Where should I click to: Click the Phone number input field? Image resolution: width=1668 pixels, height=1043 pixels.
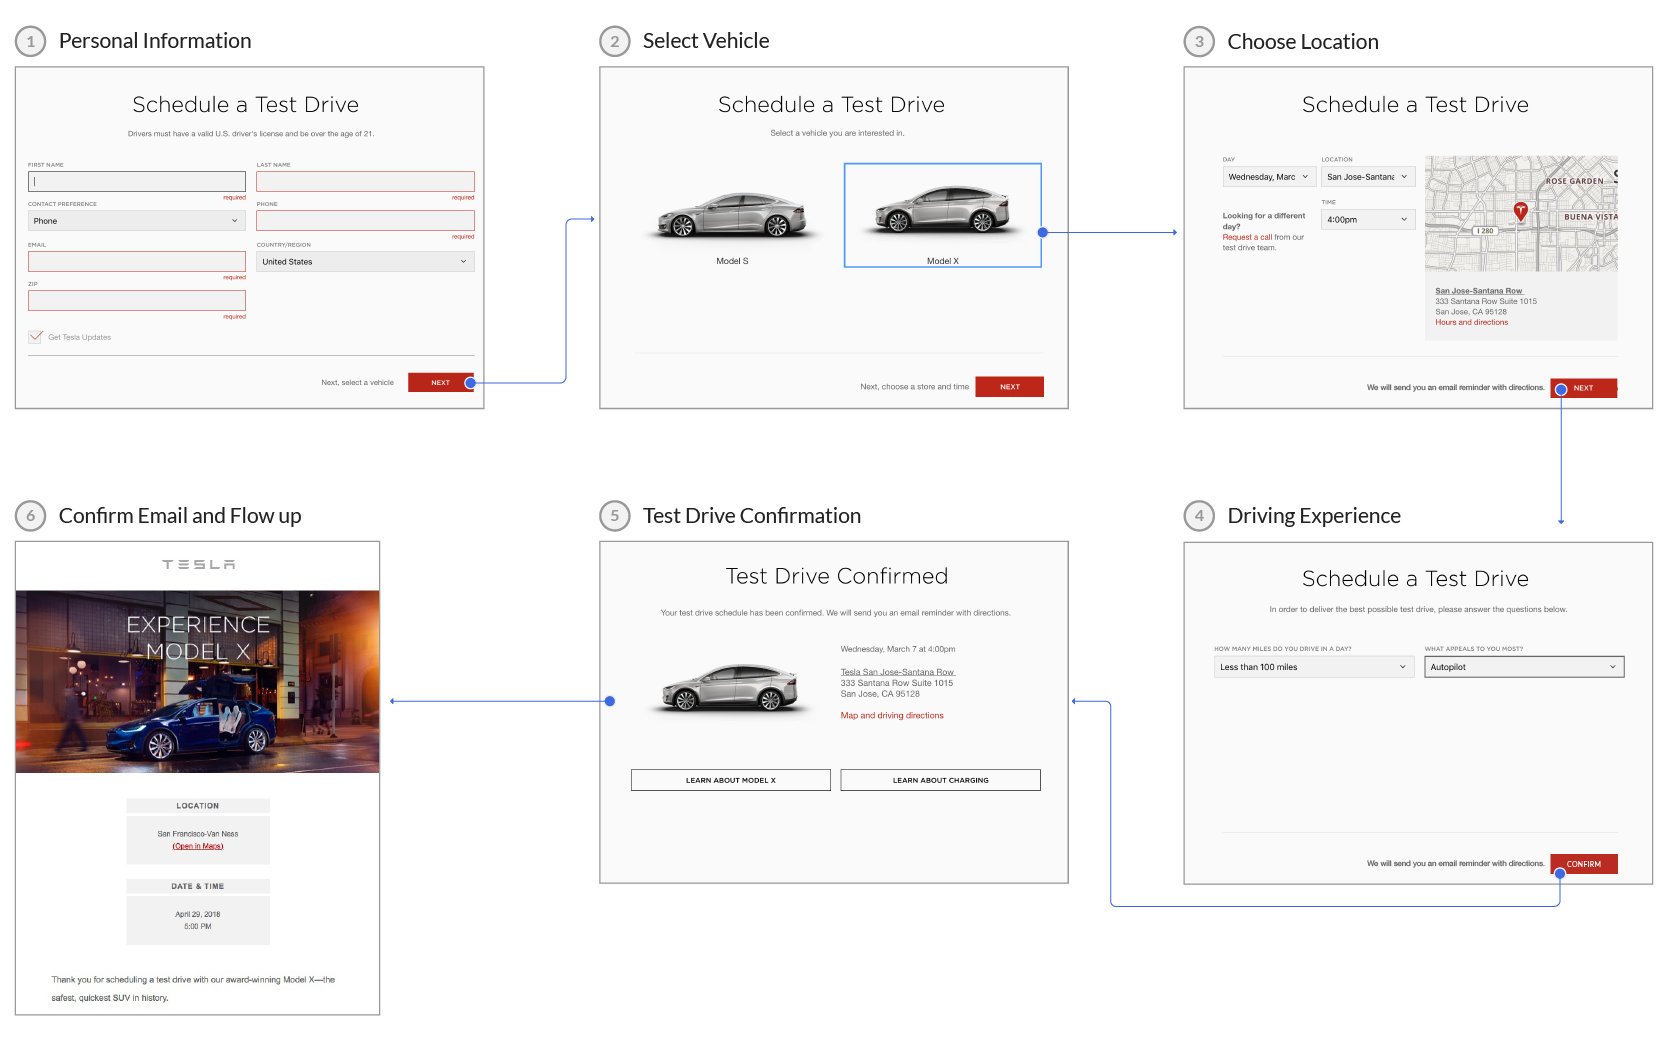pyautogui.click(x=365, y=221)
